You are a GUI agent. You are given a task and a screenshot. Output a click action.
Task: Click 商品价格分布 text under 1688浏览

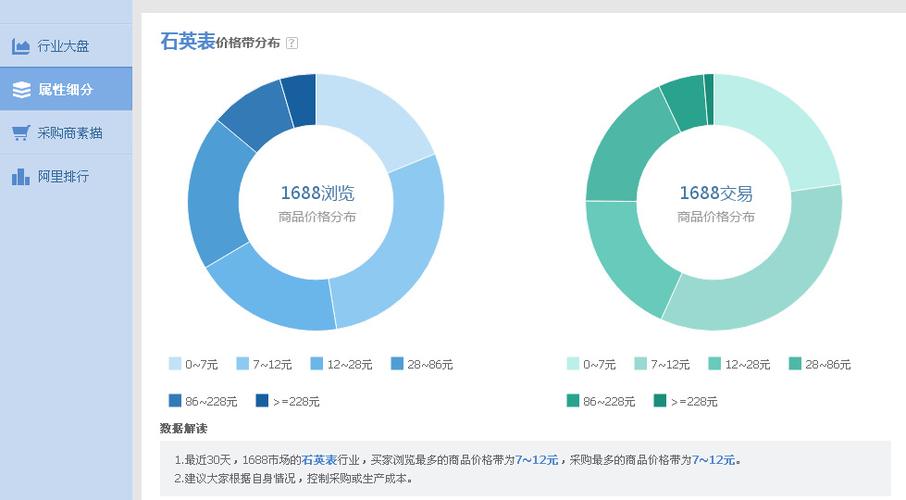pos(317,217)
